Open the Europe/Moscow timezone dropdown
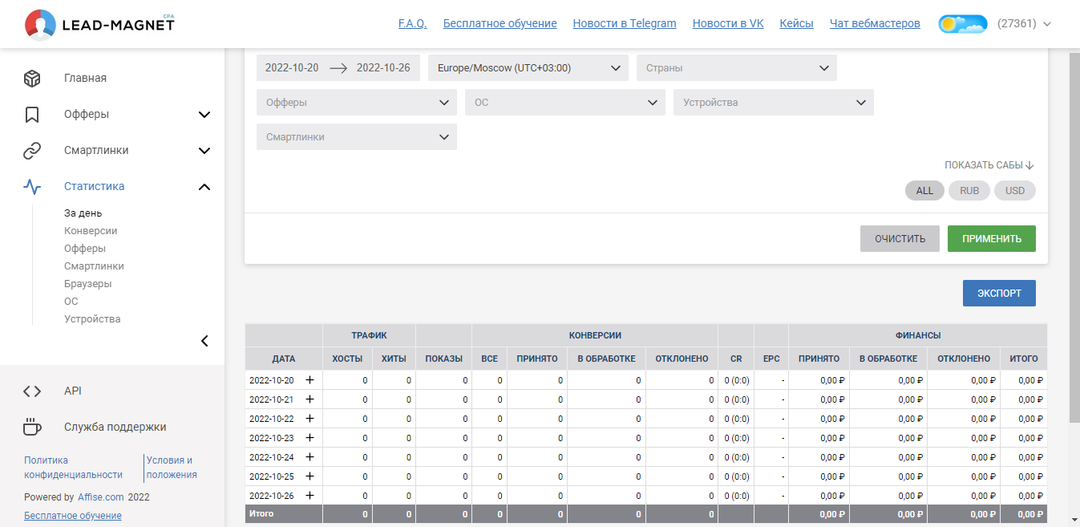 coord(528,68)
